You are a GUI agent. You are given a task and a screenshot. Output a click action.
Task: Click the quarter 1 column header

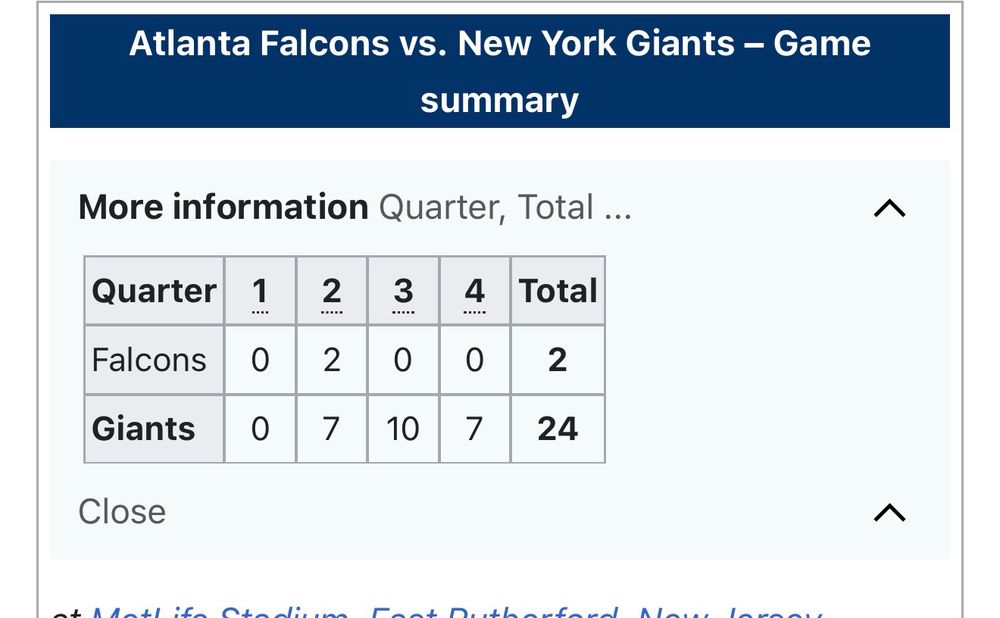[x=260, y=291]
